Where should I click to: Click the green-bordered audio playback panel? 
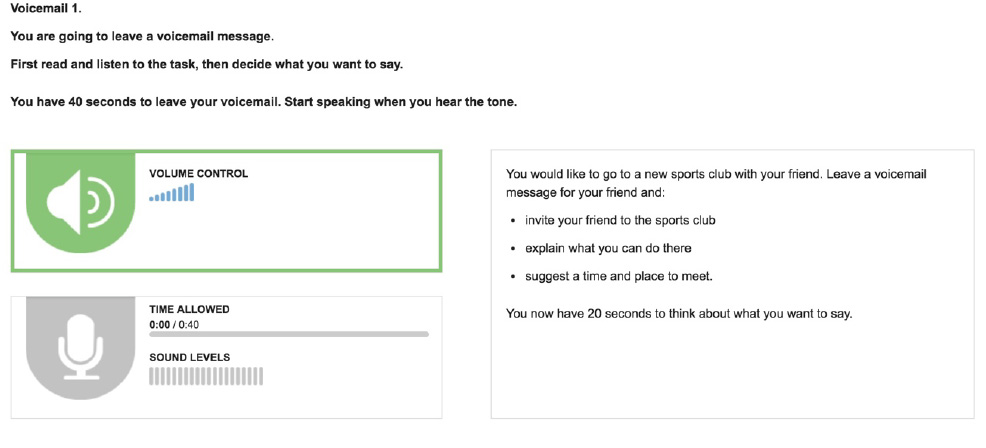[x=226, y=211]
